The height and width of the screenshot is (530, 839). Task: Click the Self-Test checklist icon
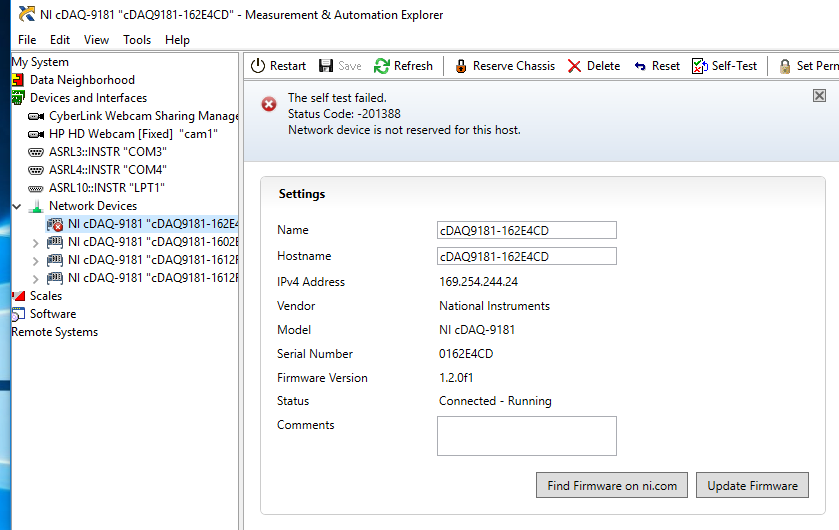(x=700, y=66)
